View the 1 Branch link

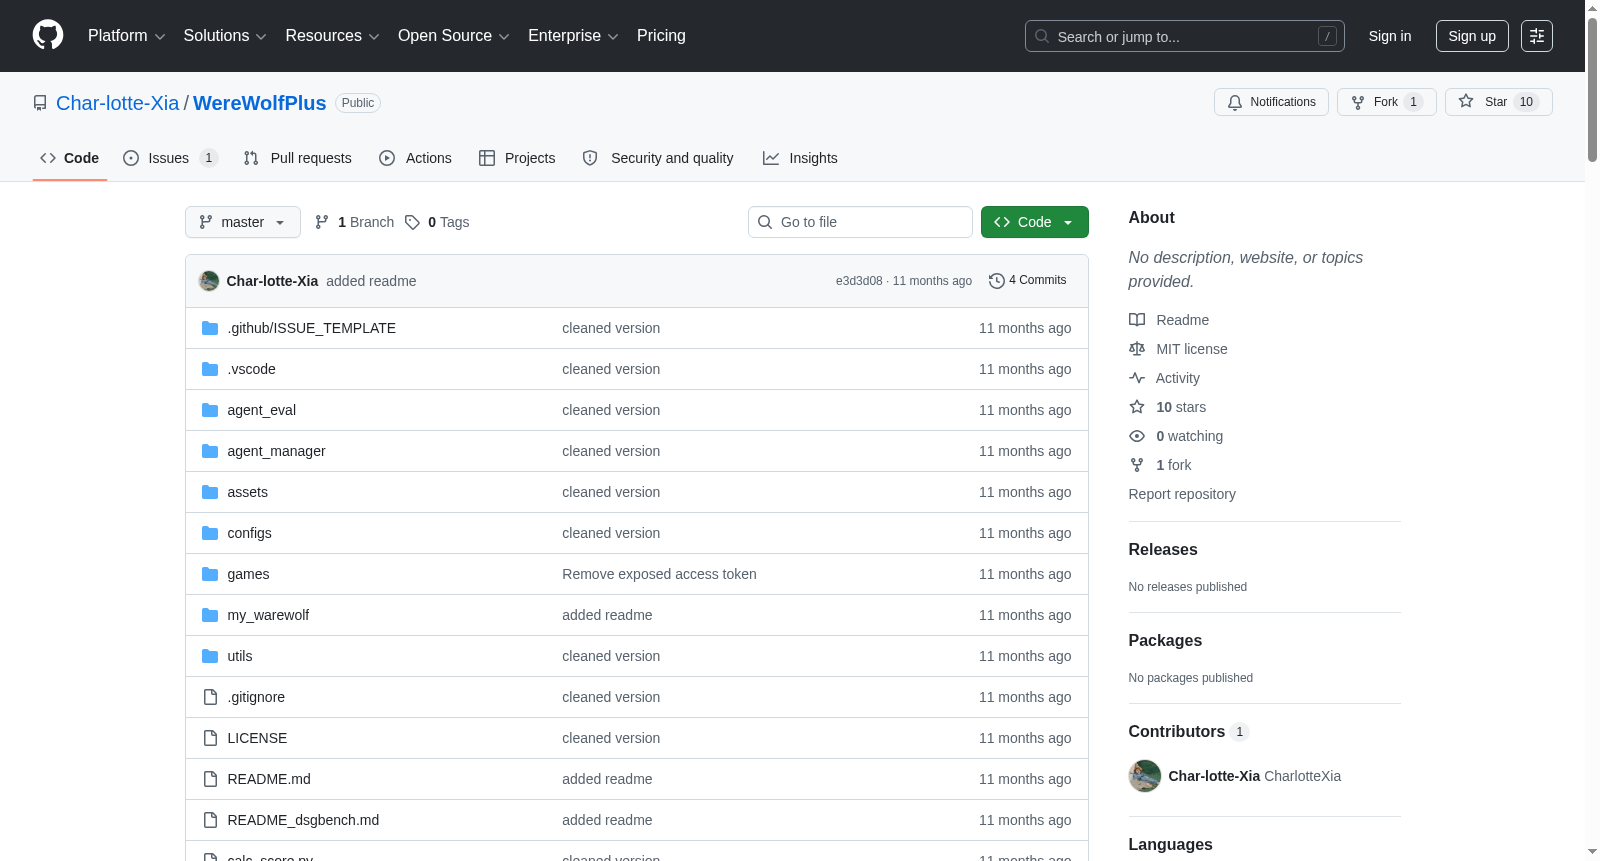point(355,222)
